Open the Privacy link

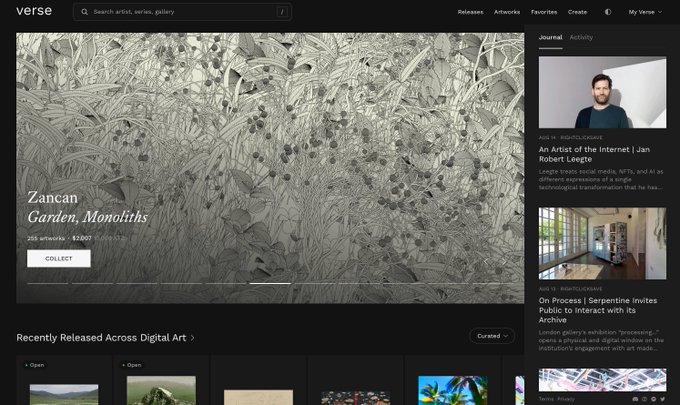pyautogui.click(x=566, y=399)
